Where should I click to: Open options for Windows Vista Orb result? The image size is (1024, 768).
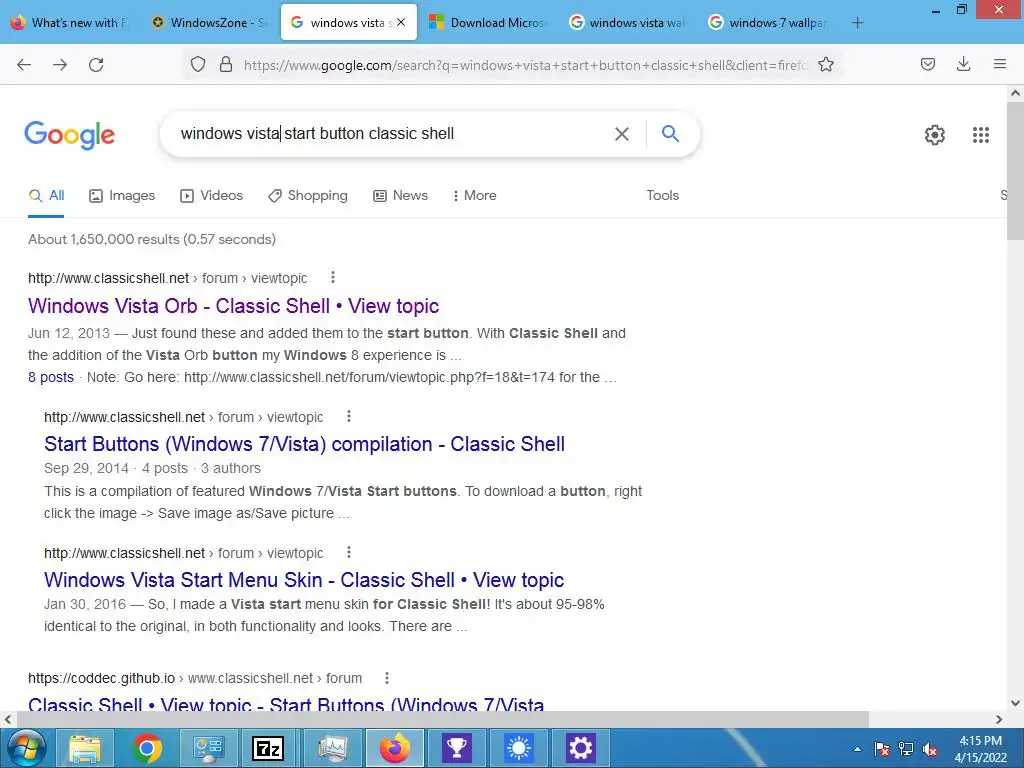(x=333, y=278)
